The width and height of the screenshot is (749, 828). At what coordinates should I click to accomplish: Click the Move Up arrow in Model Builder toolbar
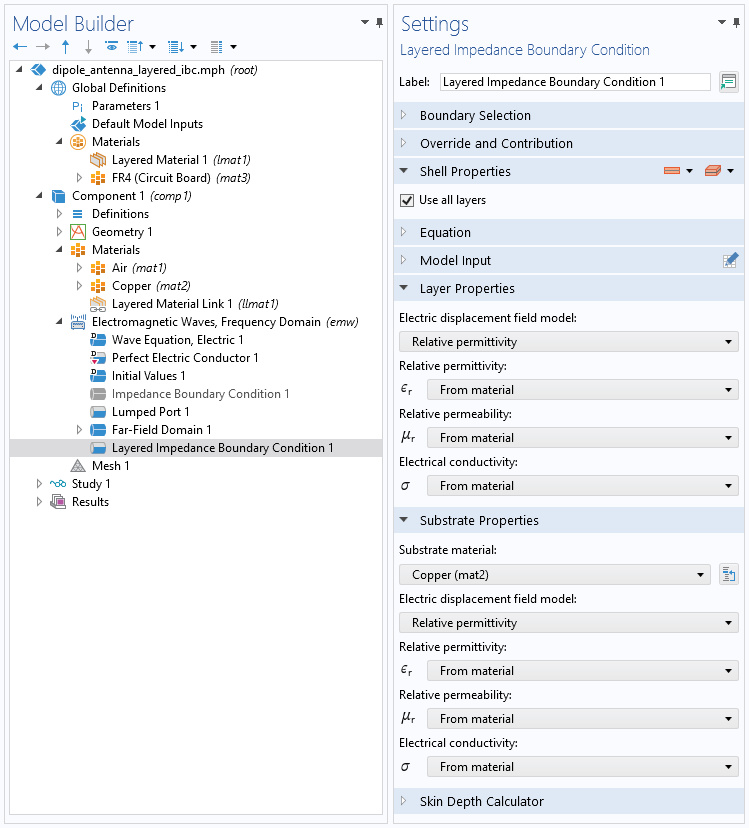point(65,47)
